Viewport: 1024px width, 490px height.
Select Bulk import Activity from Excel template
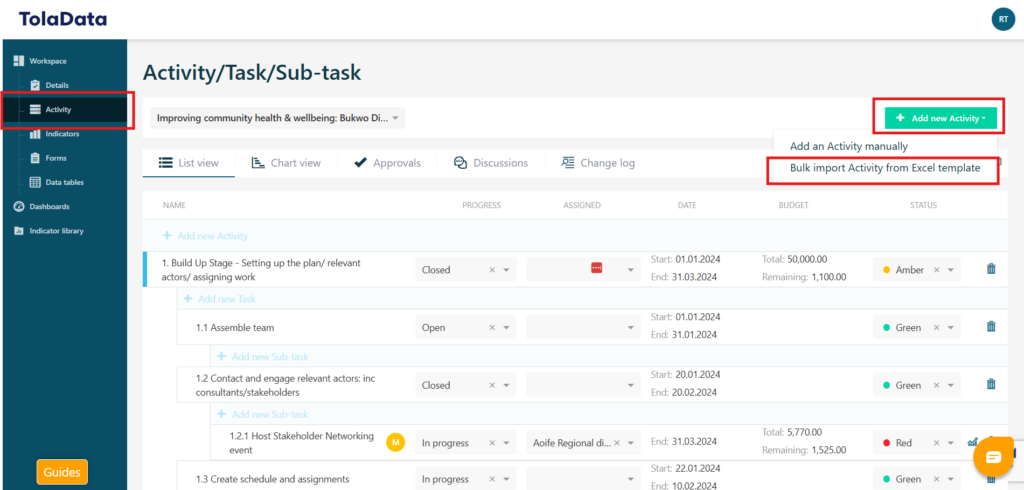click(884, 169)
